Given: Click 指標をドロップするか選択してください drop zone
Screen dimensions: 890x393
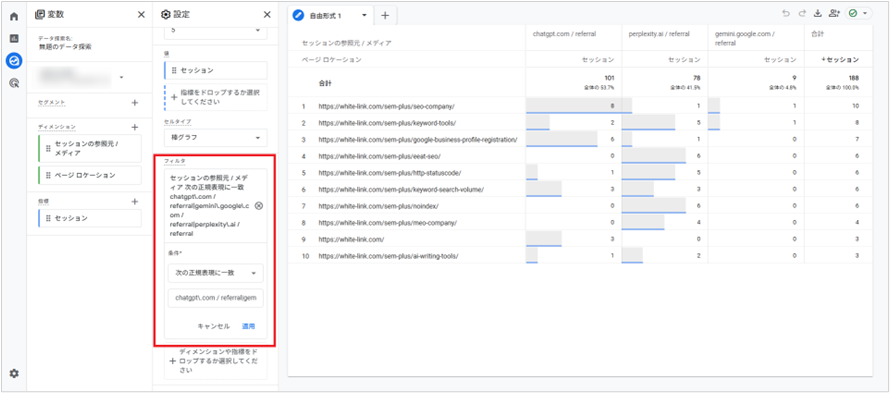Looking at the screenshot, I should coord(216,97).
